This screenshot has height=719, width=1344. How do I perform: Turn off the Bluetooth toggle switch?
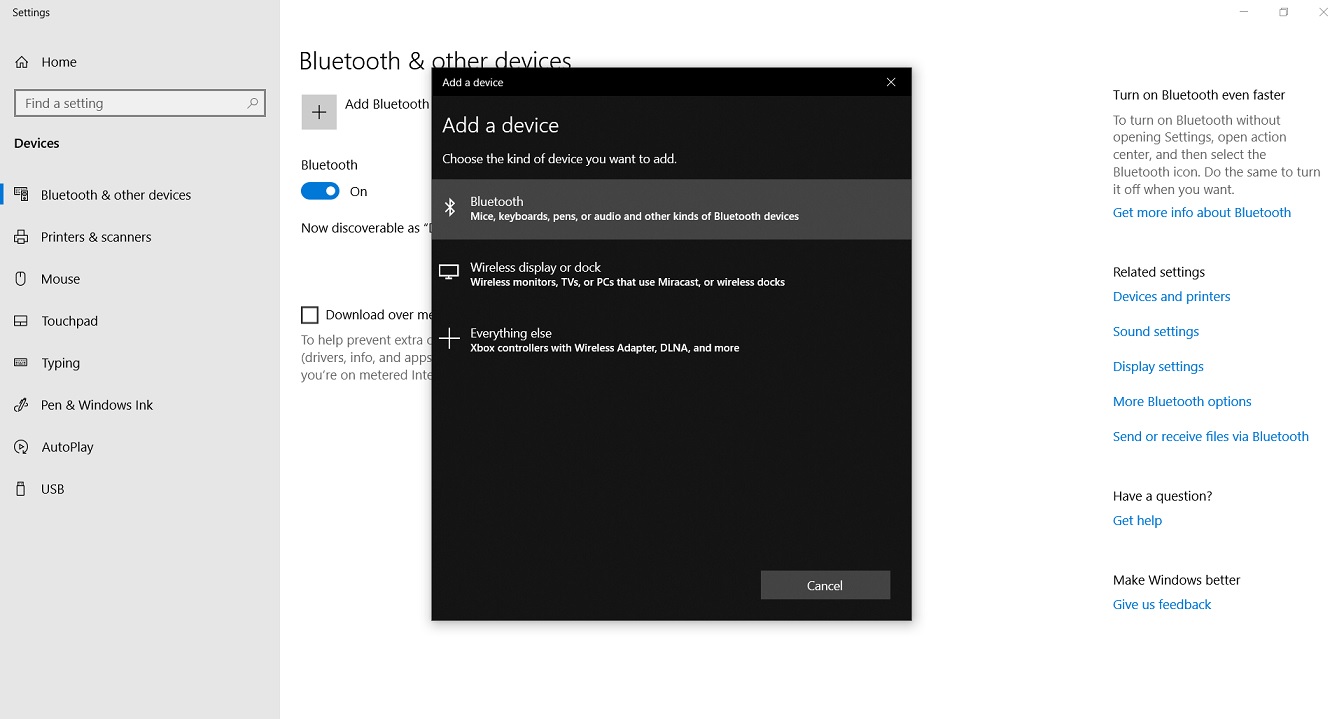[320, 191]
